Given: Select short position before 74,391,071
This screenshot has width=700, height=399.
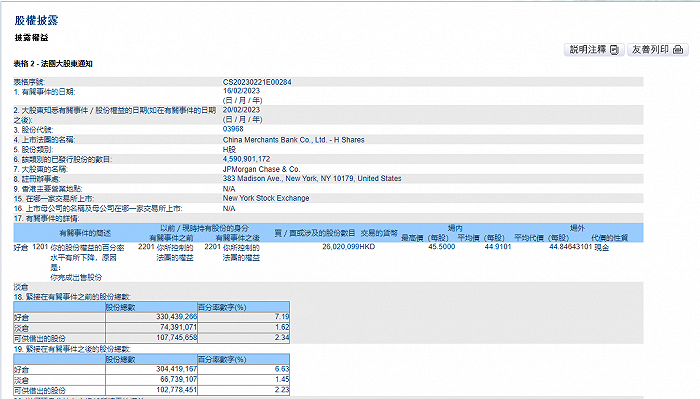Looking at the screenshot, I should [179, 327].
